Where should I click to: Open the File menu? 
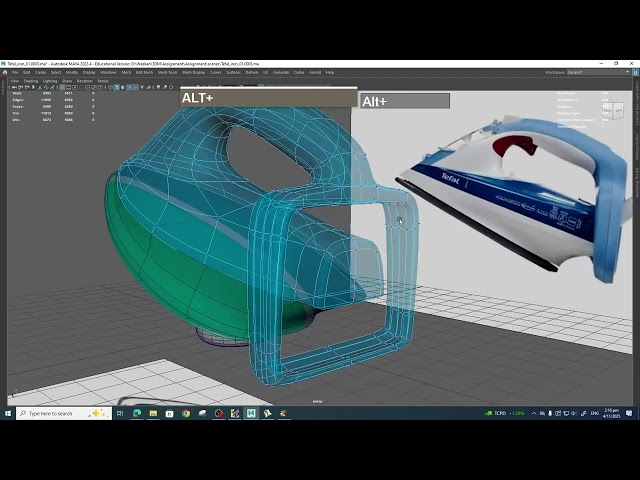(x=15, y=72)
